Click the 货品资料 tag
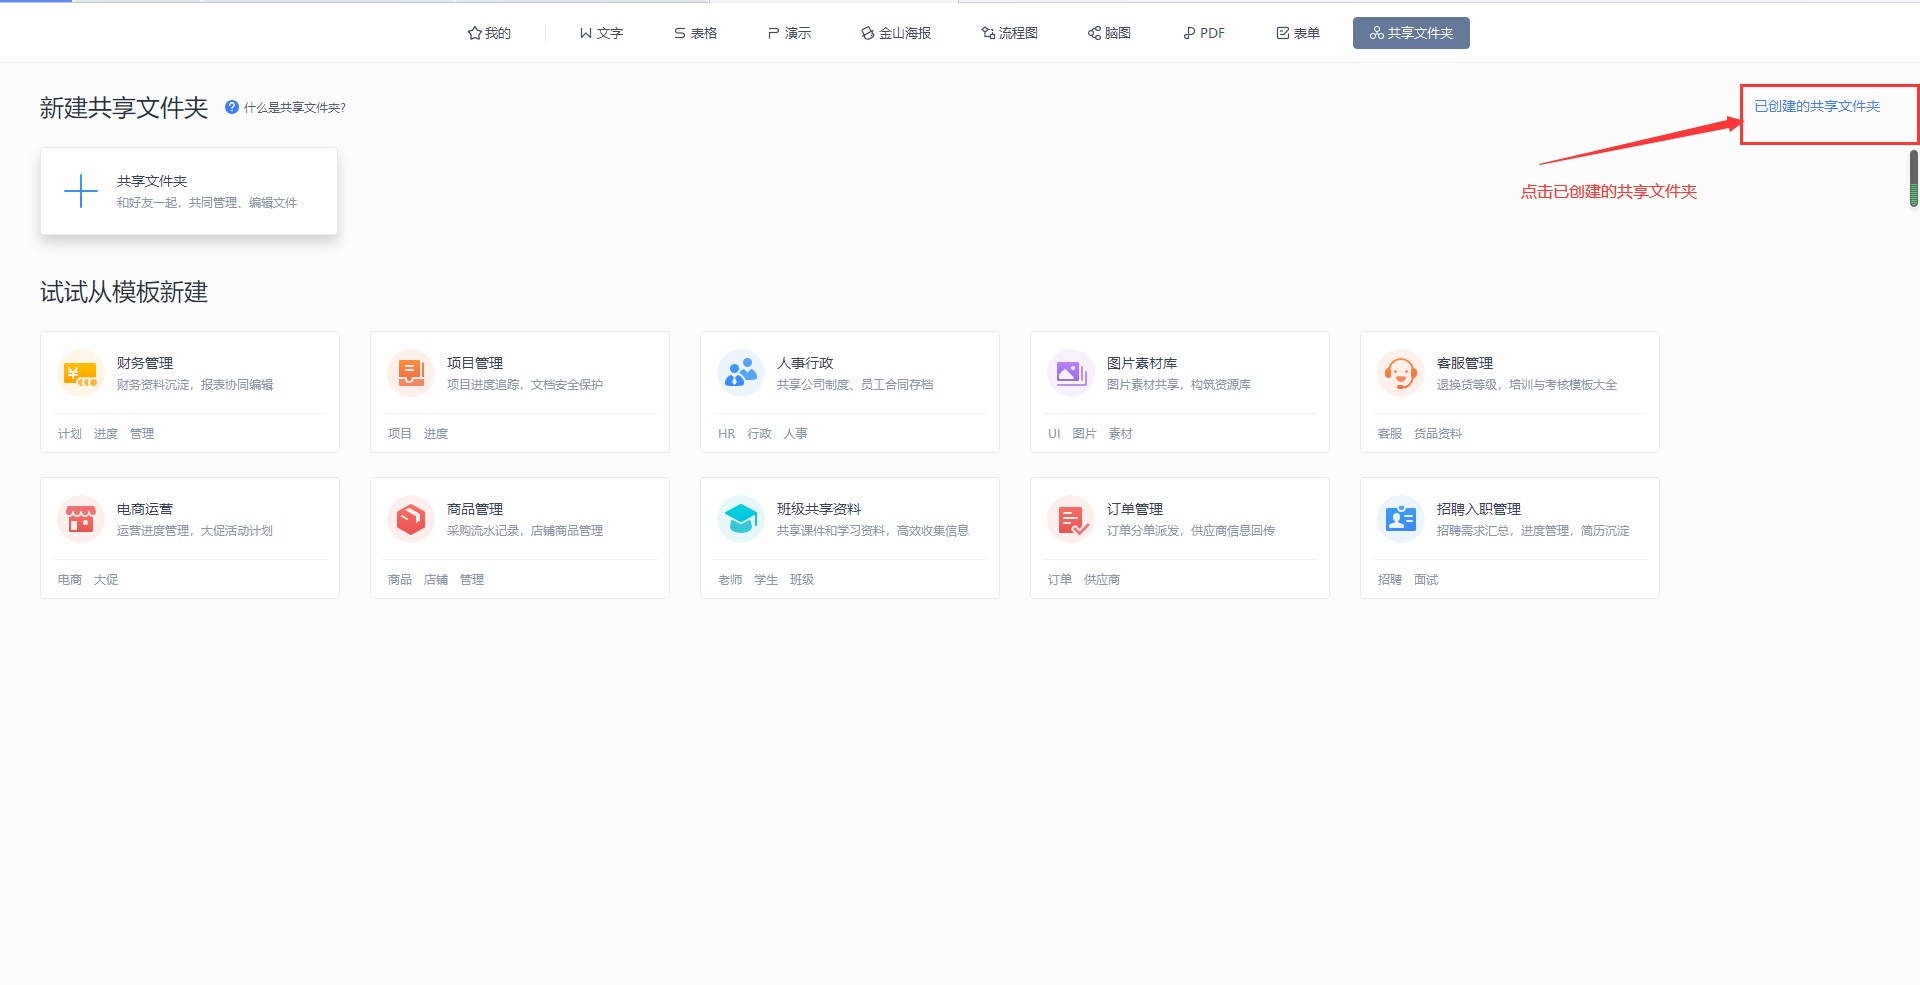This screenshot has width=1920, height=985. pyautogui.click(x=1438, y=434)
